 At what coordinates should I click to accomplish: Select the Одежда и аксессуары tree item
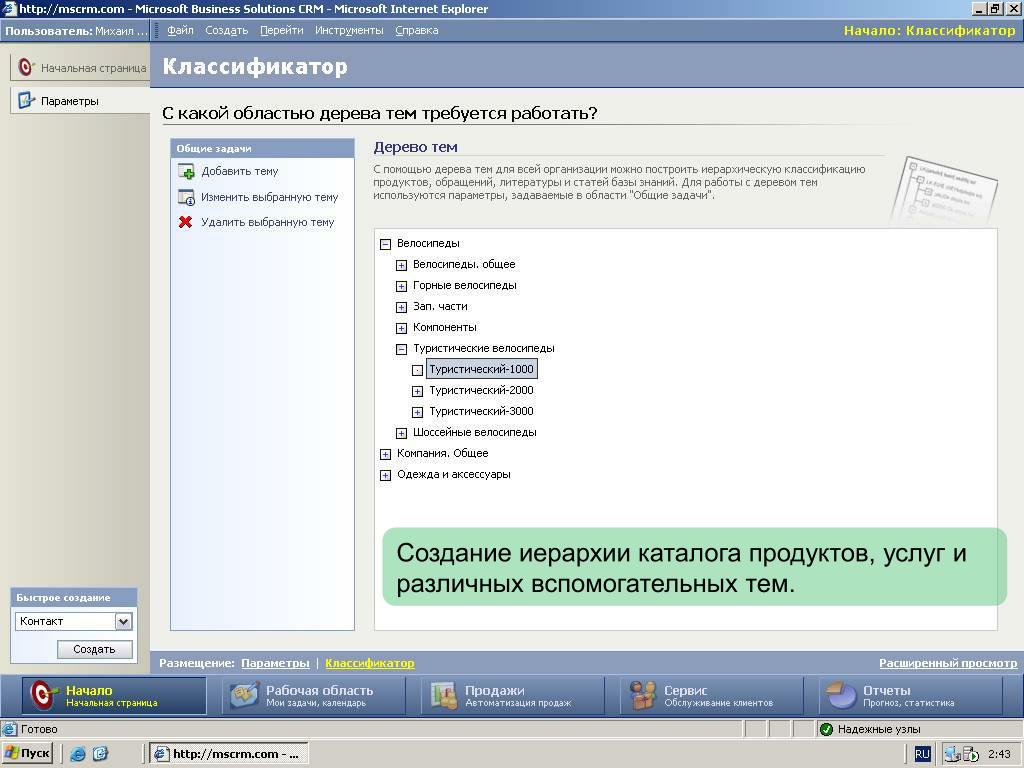click(454, 474)
